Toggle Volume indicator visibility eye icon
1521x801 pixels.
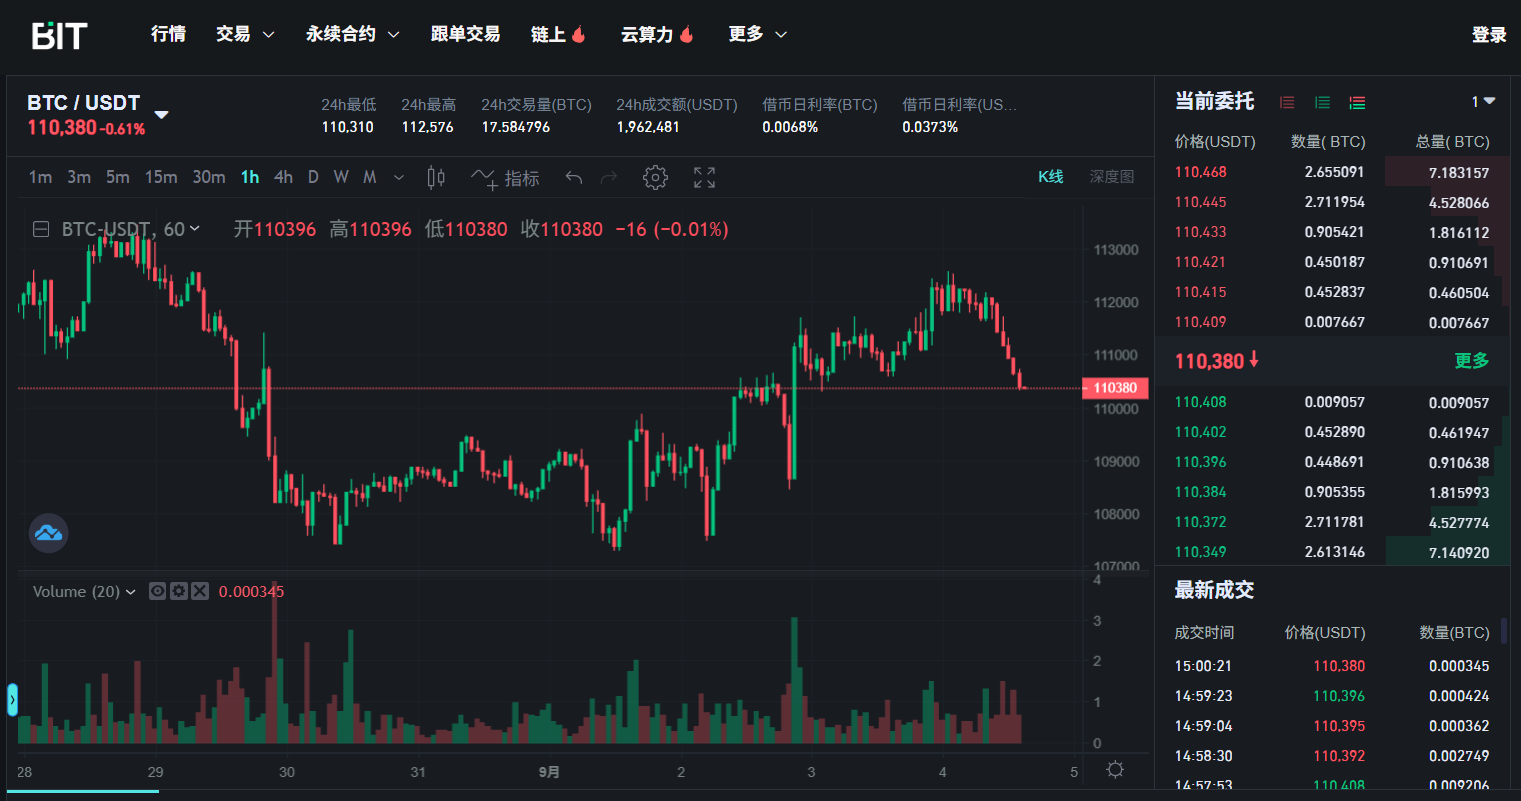click(x=158, y=591)
